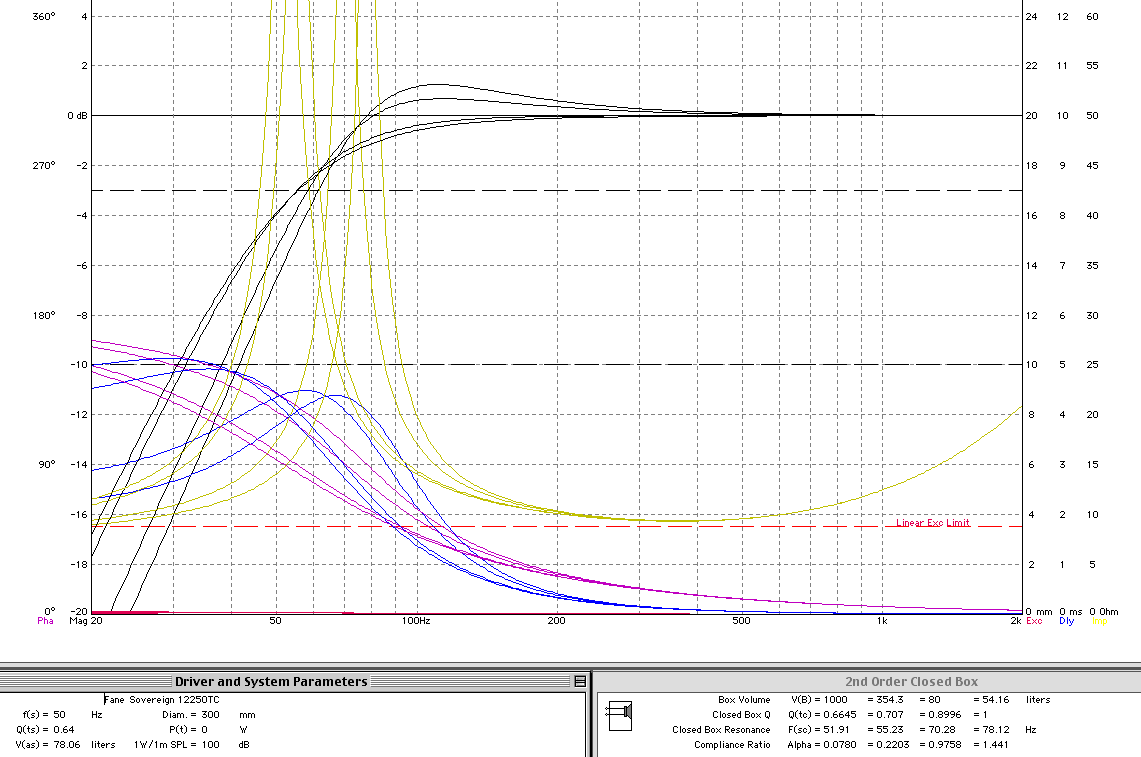Select the Pha phase legend label

[x=45, y=621]
